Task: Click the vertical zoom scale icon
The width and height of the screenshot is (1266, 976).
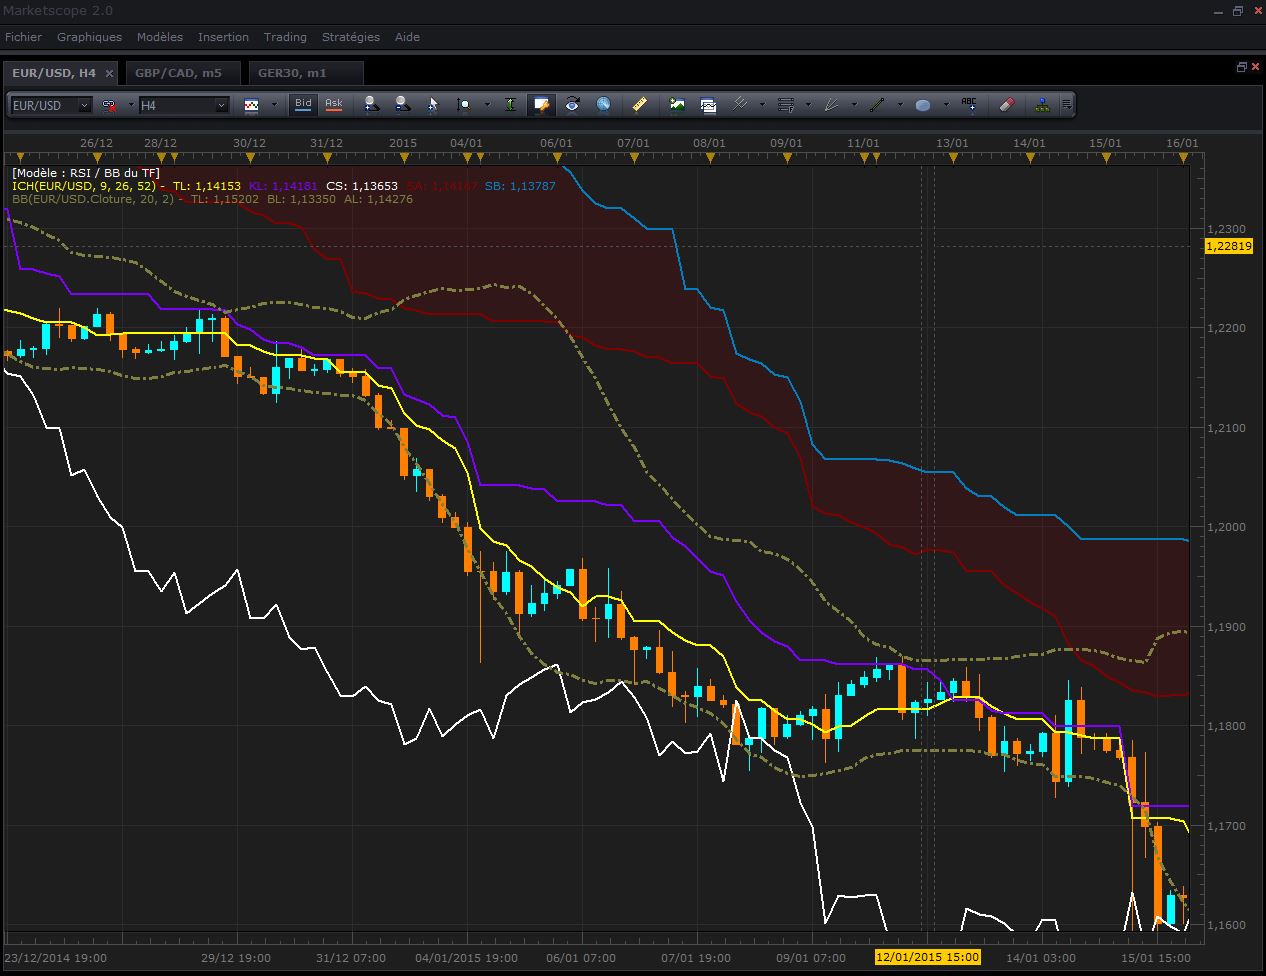Action: 463,104
